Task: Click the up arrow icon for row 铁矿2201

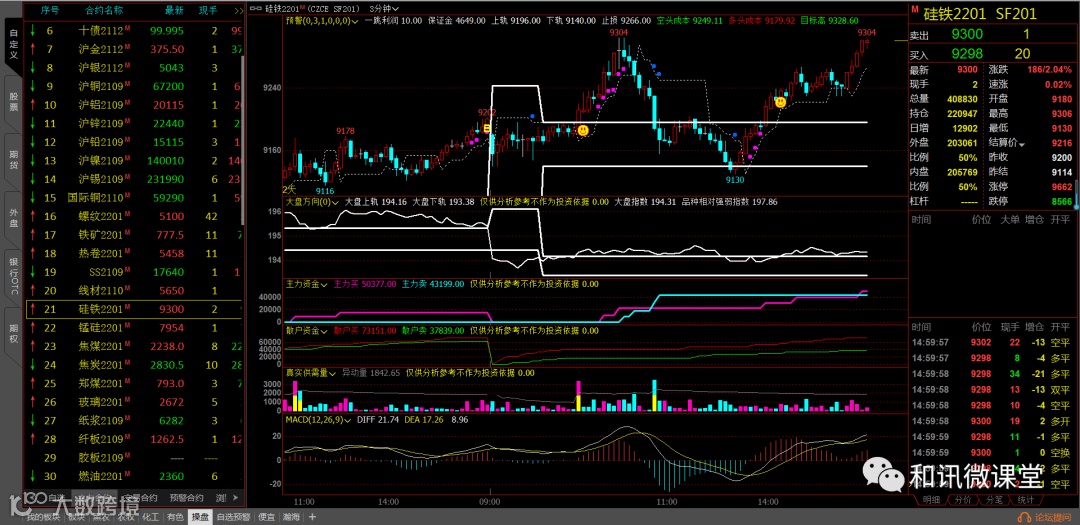Action: [x=32, y=235]
